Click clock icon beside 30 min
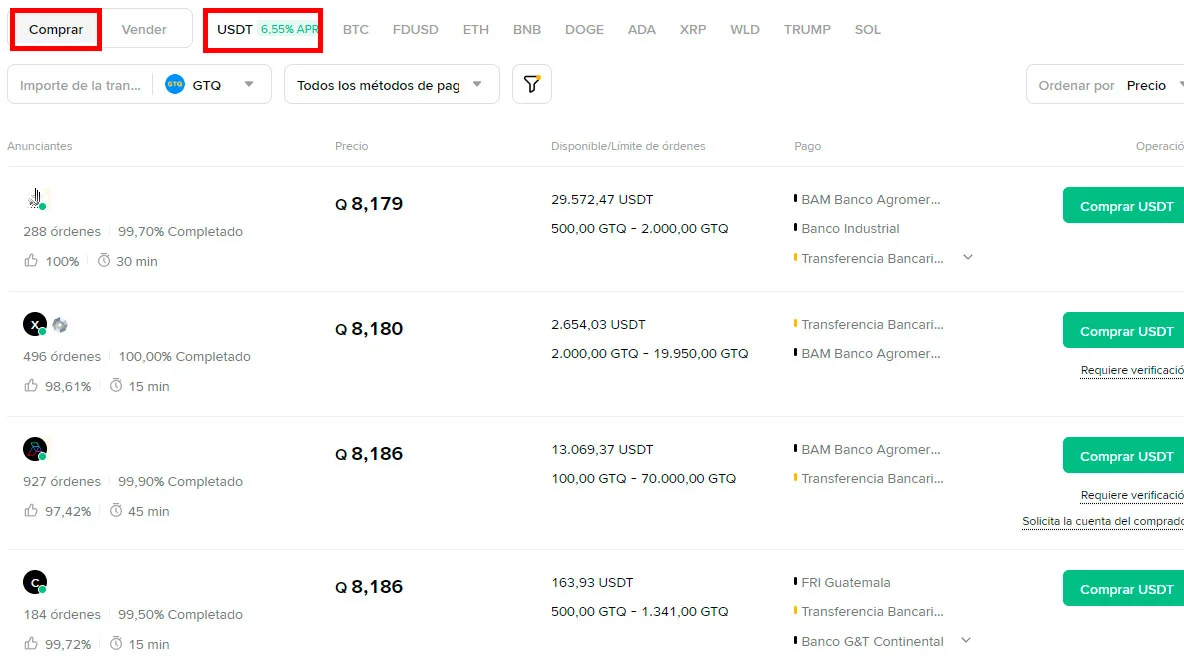The image size is (1184, 656). [104, 260]
